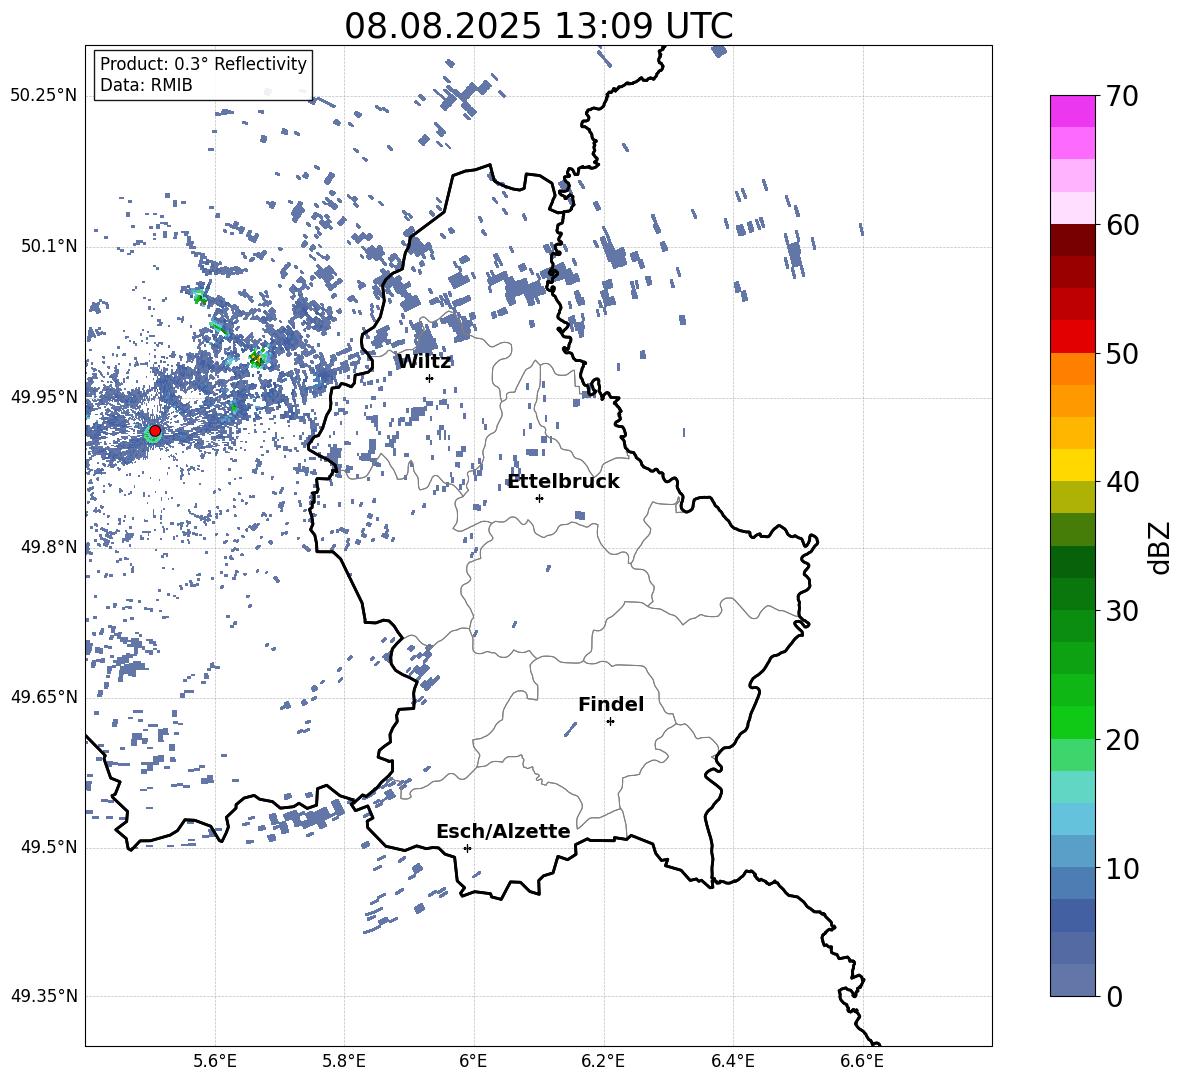Click the 6.2°E longitude label
Image resolution: width=1184 pixels, height=1081 pixels.
pyautogui.click(x=603, y=1061)
